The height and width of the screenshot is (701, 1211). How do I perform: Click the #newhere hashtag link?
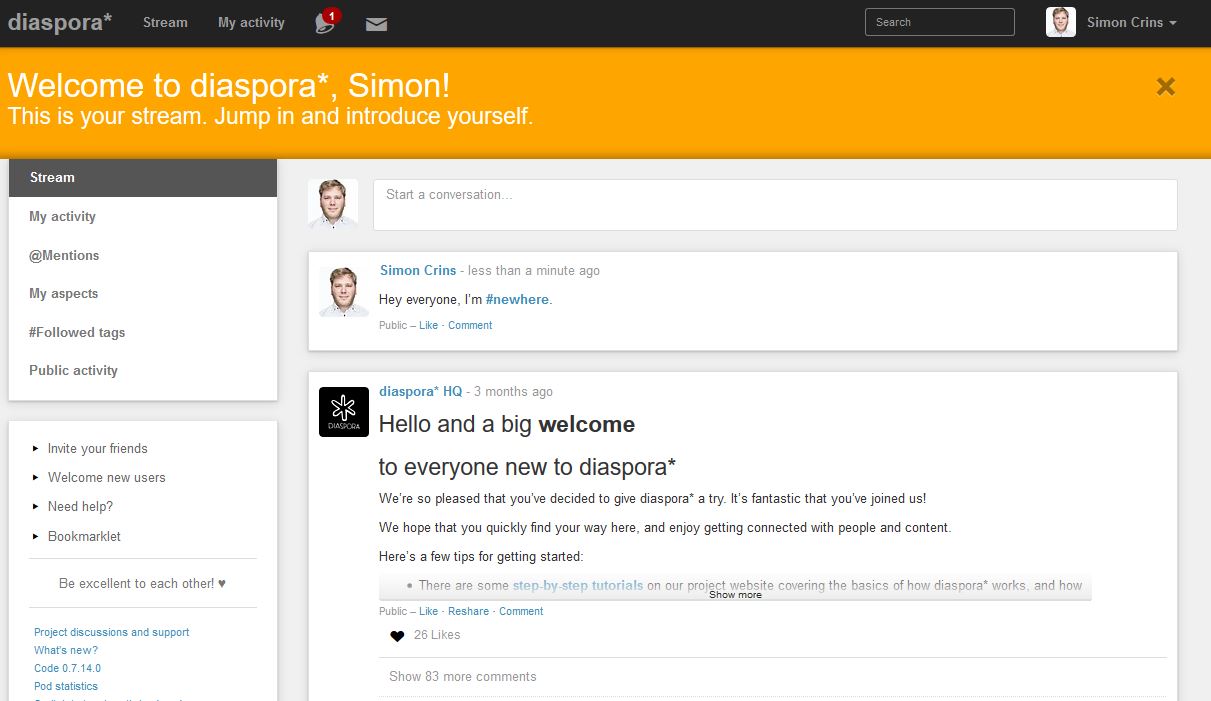tap(517, 299)
